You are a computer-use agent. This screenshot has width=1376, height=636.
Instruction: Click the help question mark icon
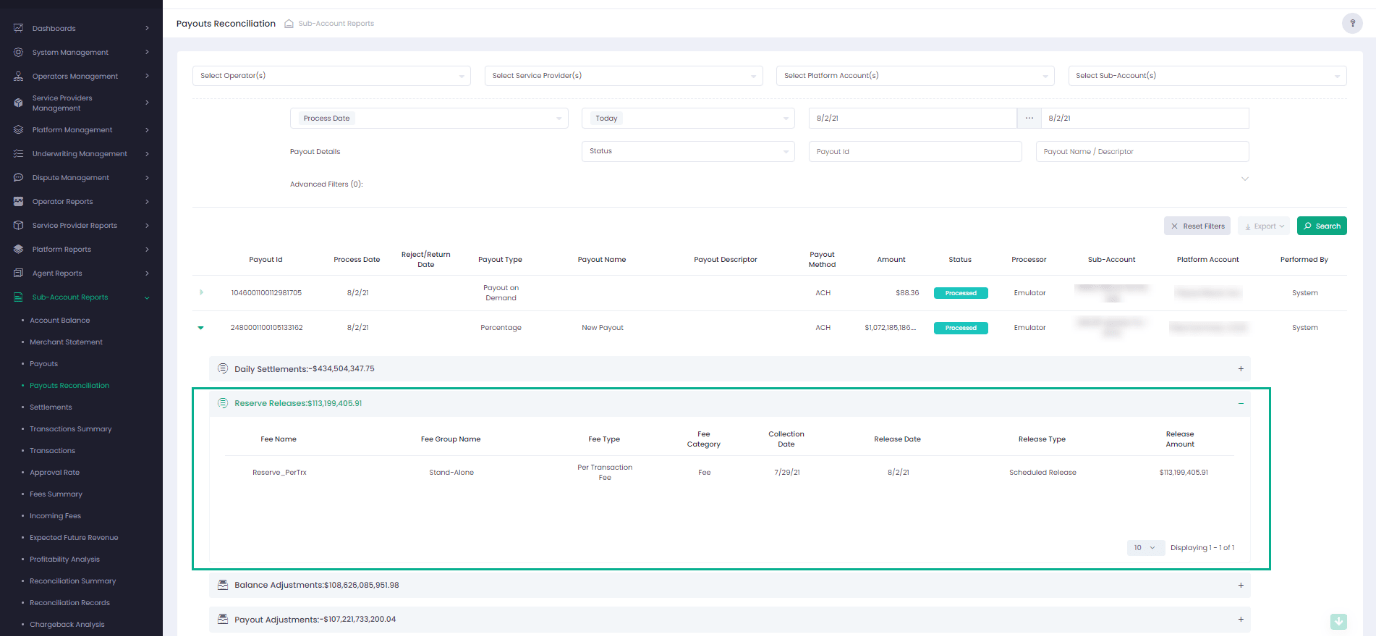click(x=1352, y=24)
